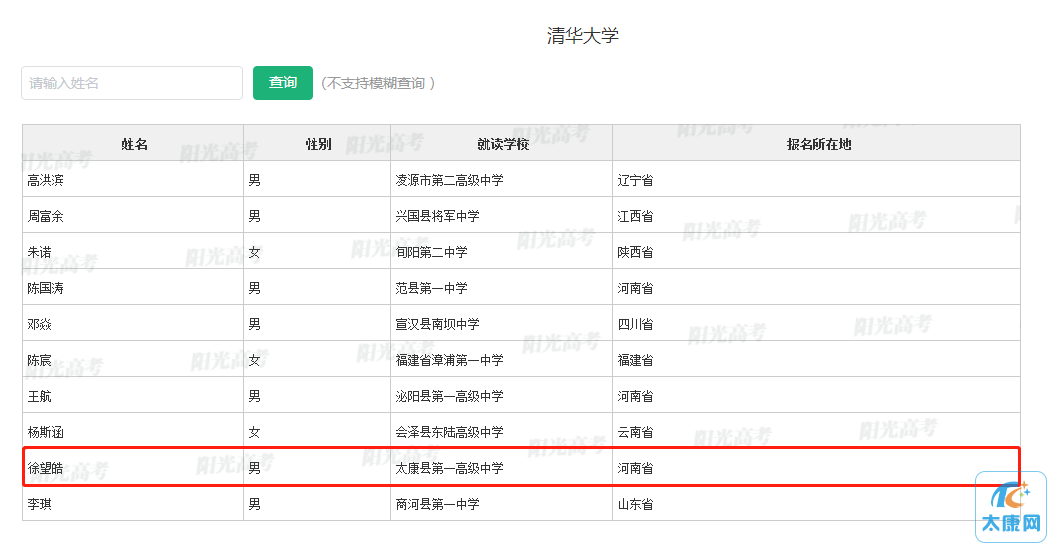Image resolution: width=1052 pixels, height=548 pixels.
Task: Focus the 请输入姓名 name input field
Action: tap(132, 83)
